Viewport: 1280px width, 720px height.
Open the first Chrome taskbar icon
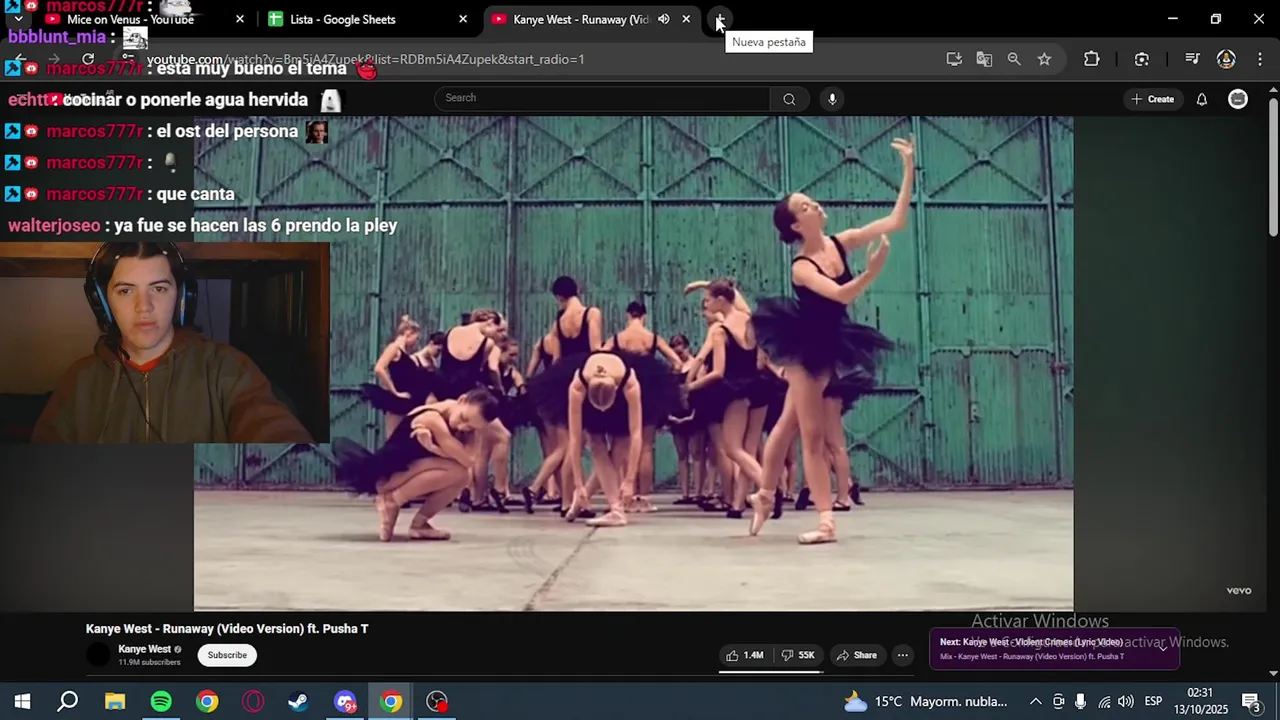tap(207, 701)
